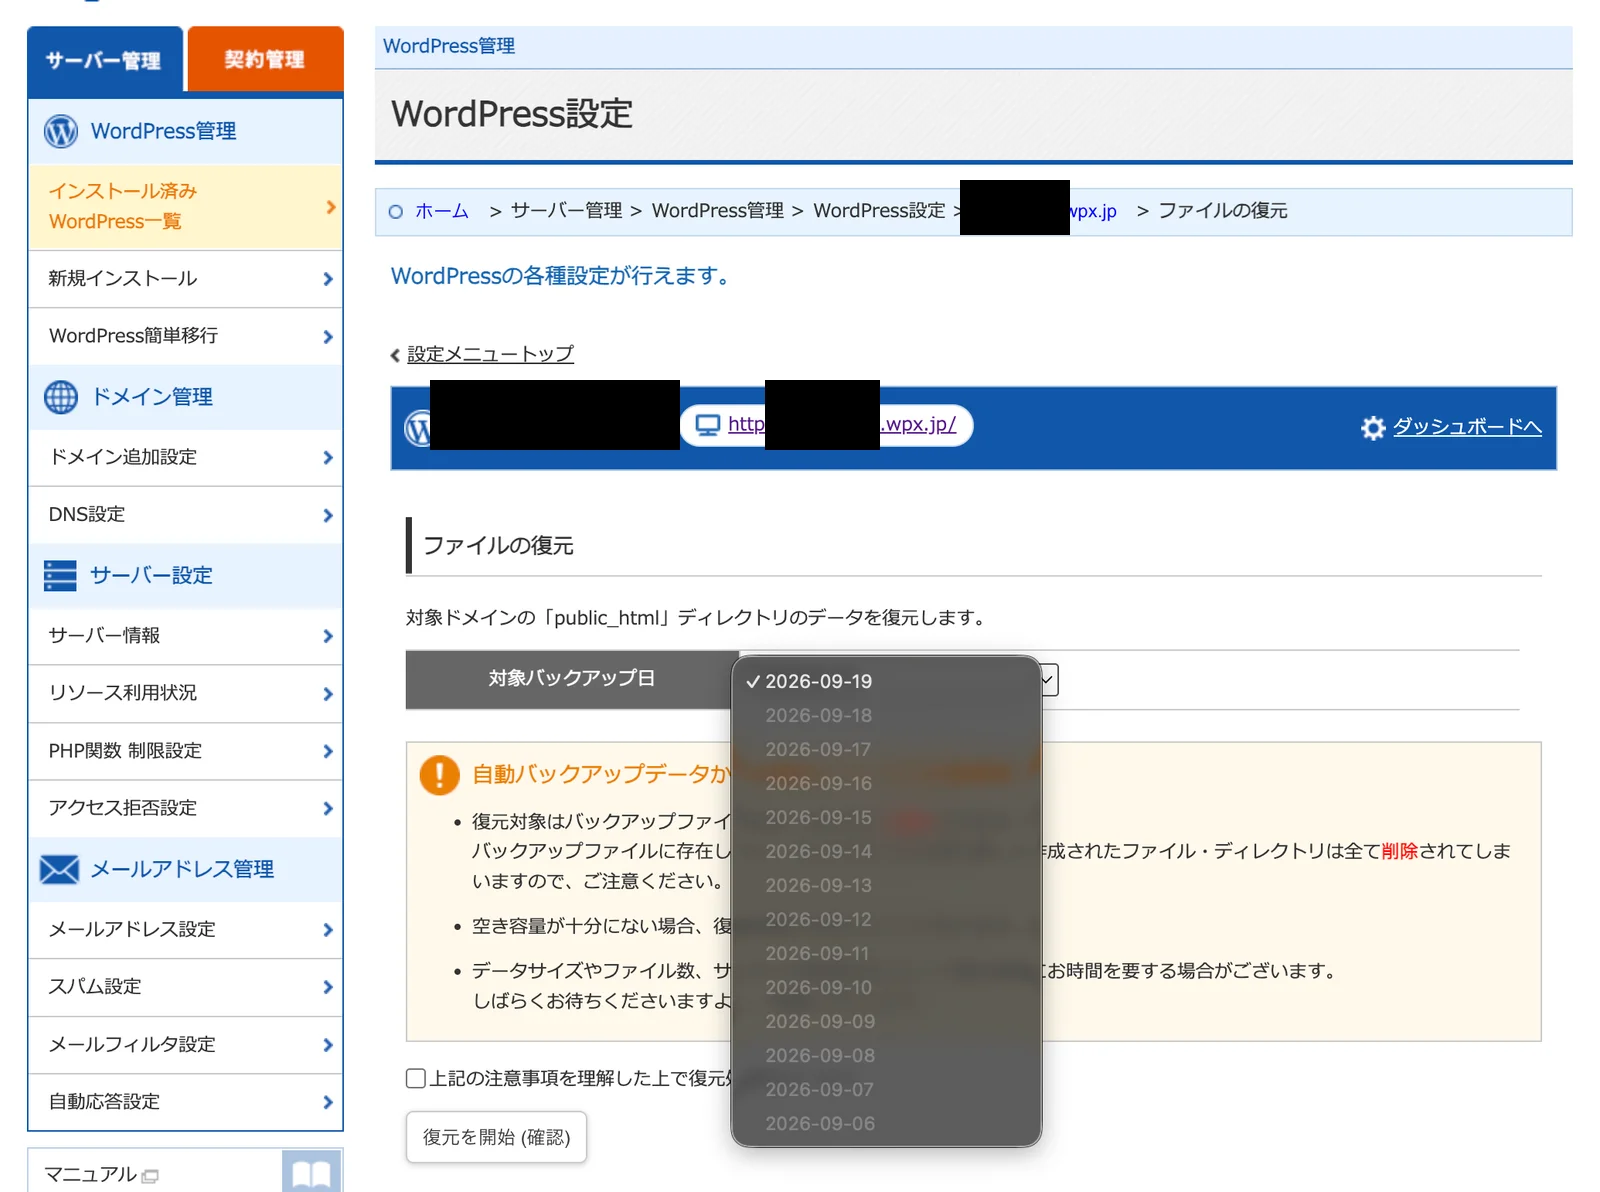The width and height of the screenshot is (1600, 1192).
Task: Open DNS設定 menu item
Action: (x=186, y=515)
